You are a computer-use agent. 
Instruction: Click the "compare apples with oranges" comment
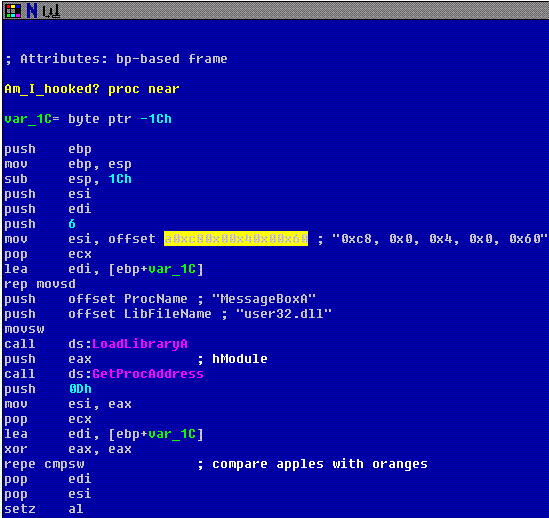[320, 464]
